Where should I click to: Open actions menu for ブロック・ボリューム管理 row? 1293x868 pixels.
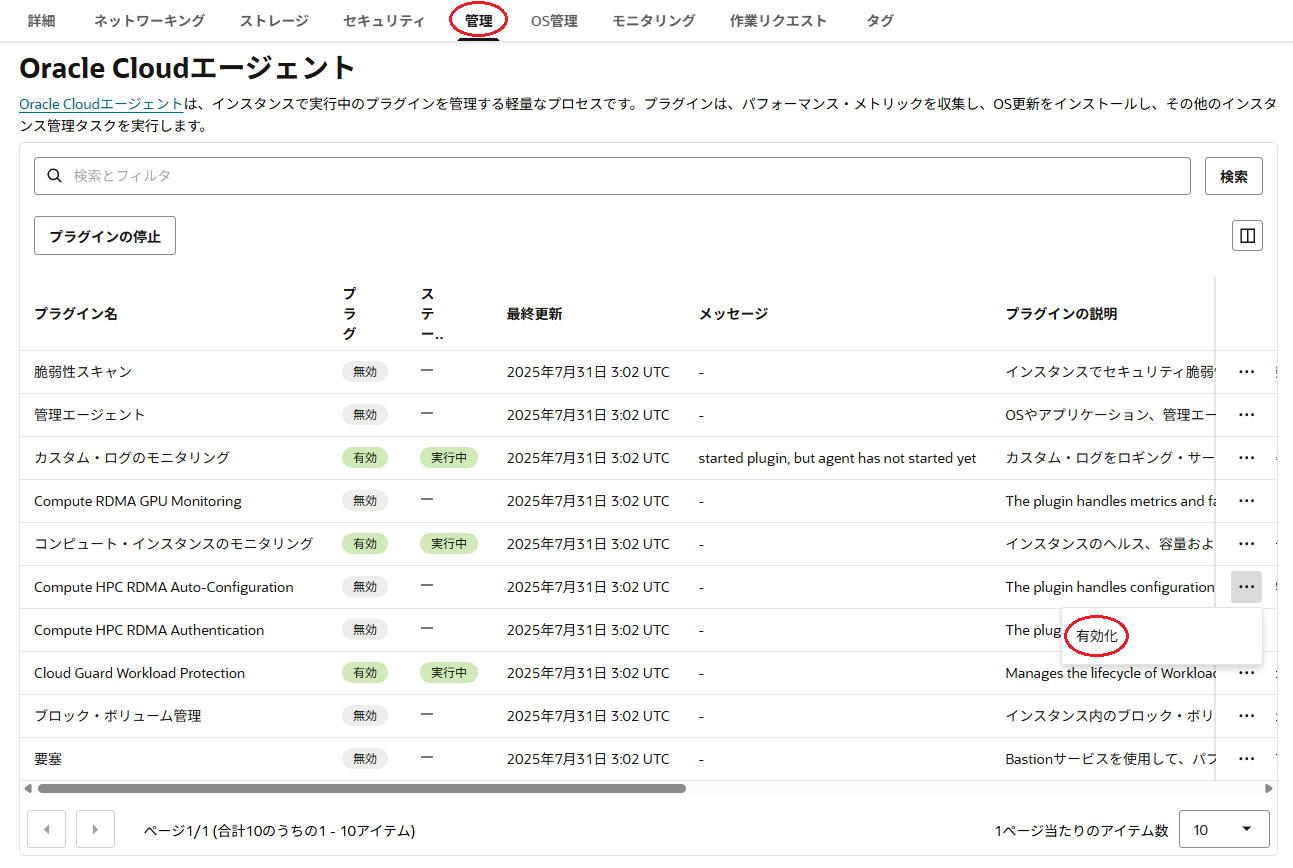tap(1246, 716)
